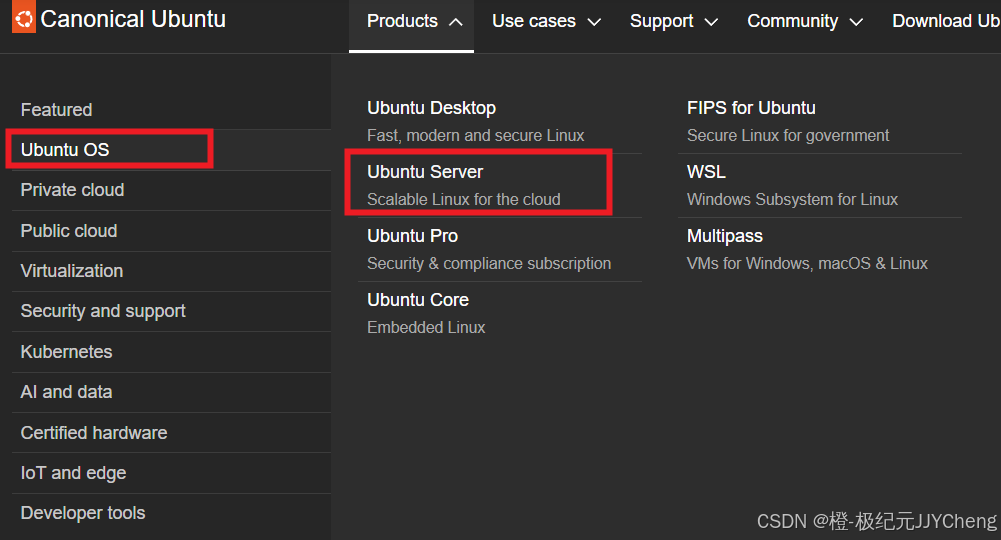Collapse the Products menu chevron
The image size is (1001, 540).
point(456,22)
